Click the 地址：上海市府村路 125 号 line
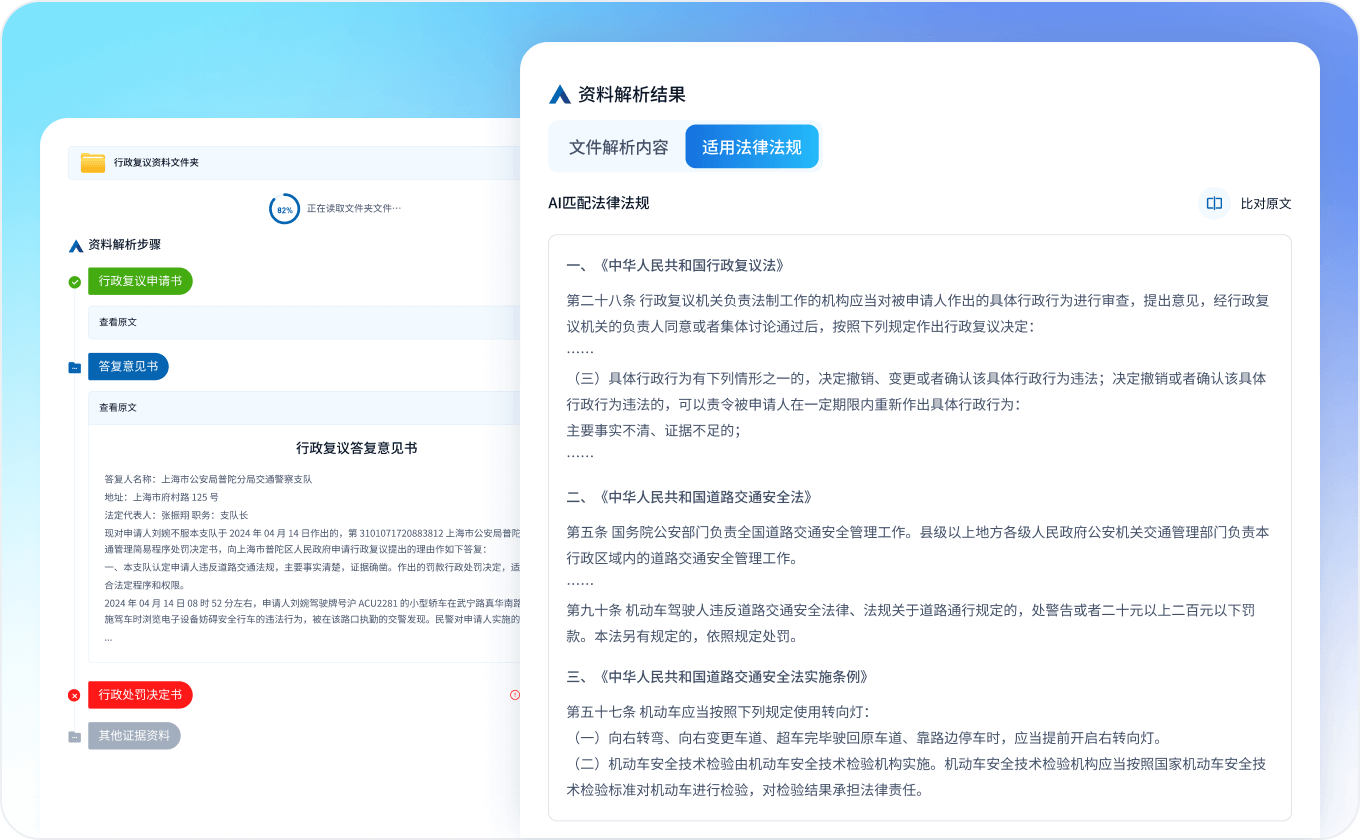 coord(161,497)
